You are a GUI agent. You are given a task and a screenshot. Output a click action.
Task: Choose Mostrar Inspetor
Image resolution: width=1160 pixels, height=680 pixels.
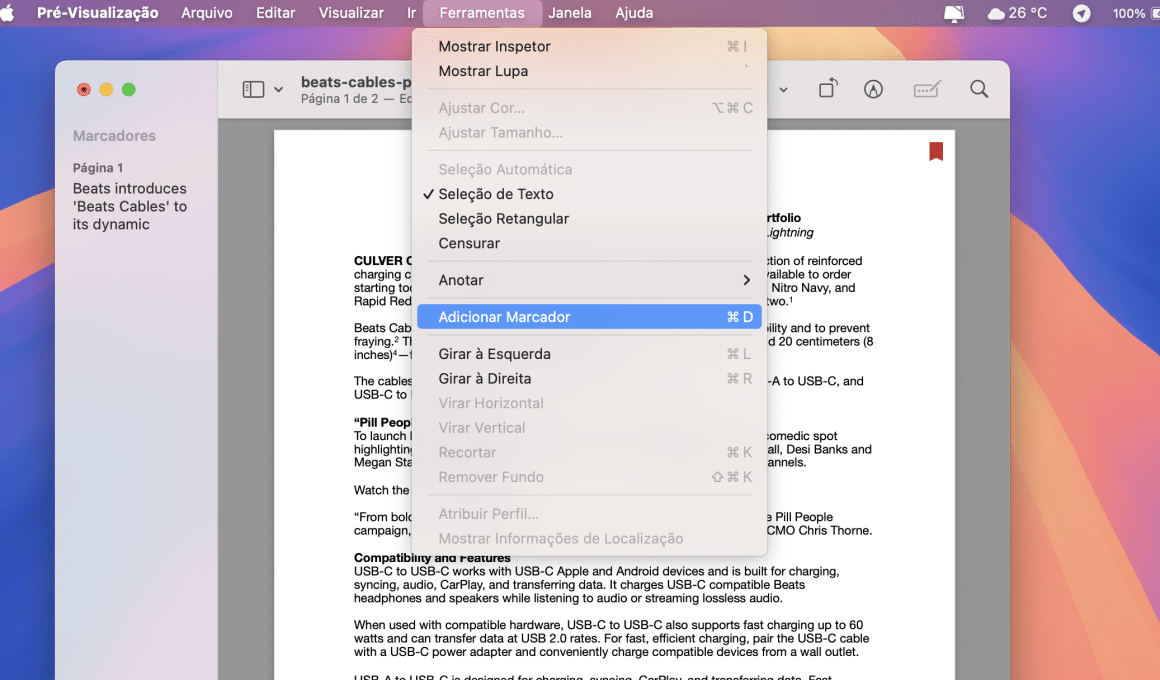tap(590, 47)
